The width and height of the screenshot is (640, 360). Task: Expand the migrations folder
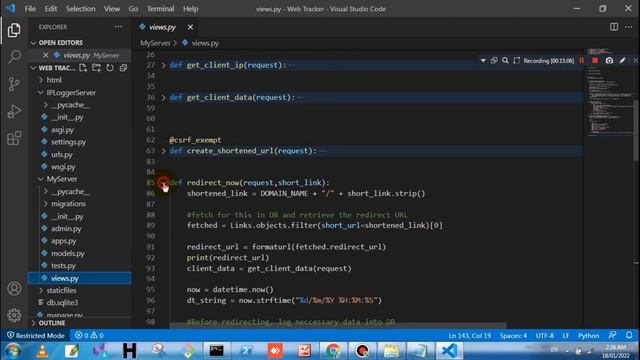point(68,203)
